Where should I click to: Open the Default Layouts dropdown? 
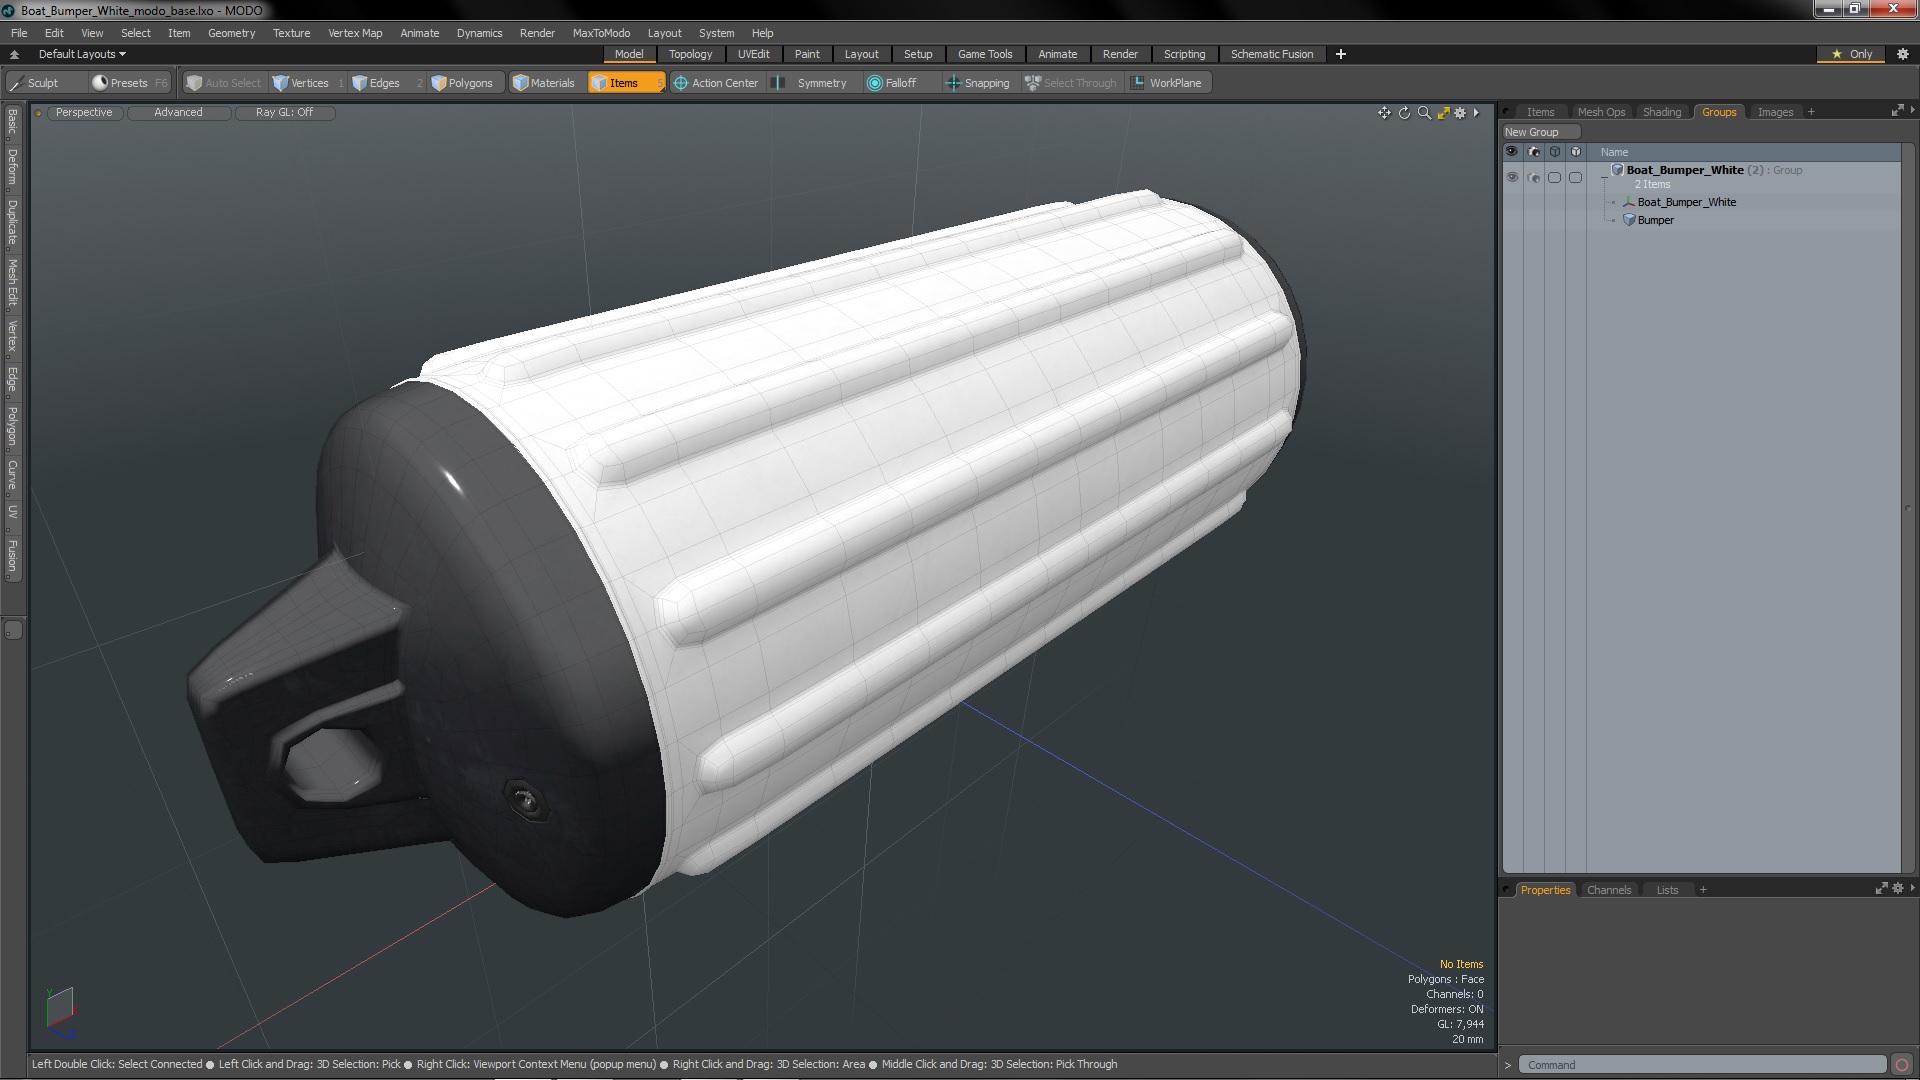(x=82, y=54)
